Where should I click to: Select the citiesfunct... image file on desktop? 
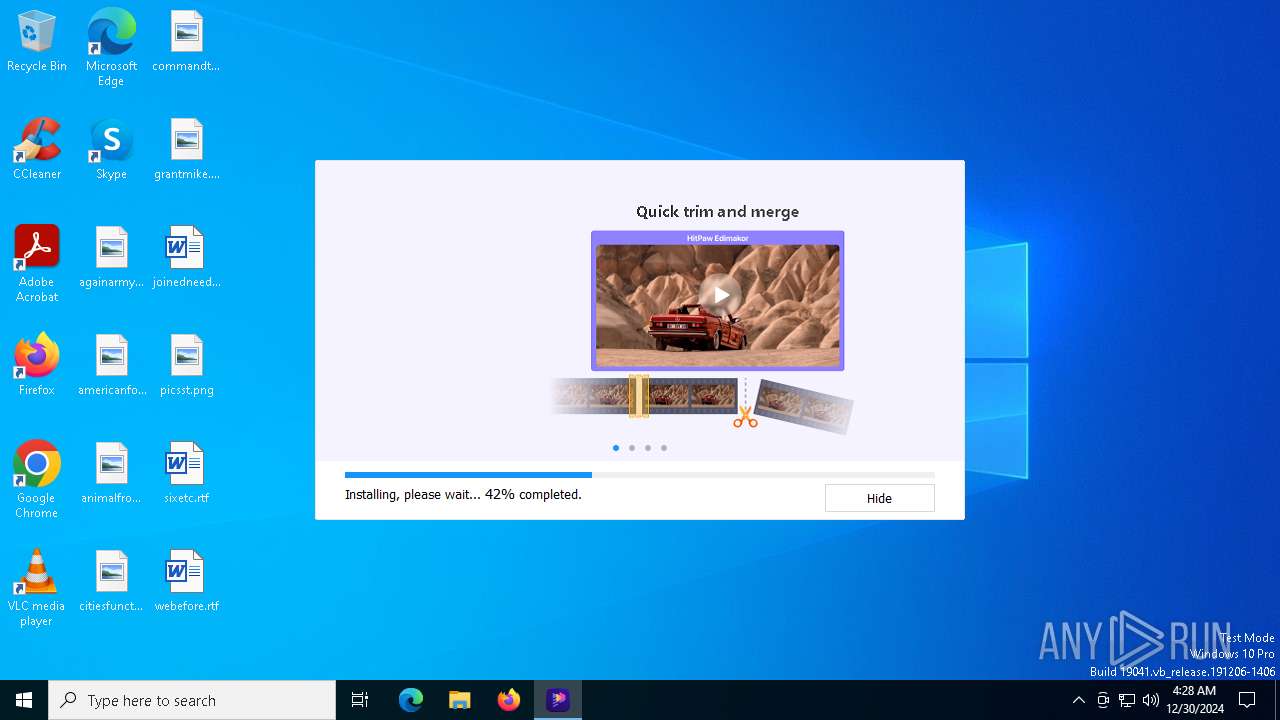coord(111,582)
